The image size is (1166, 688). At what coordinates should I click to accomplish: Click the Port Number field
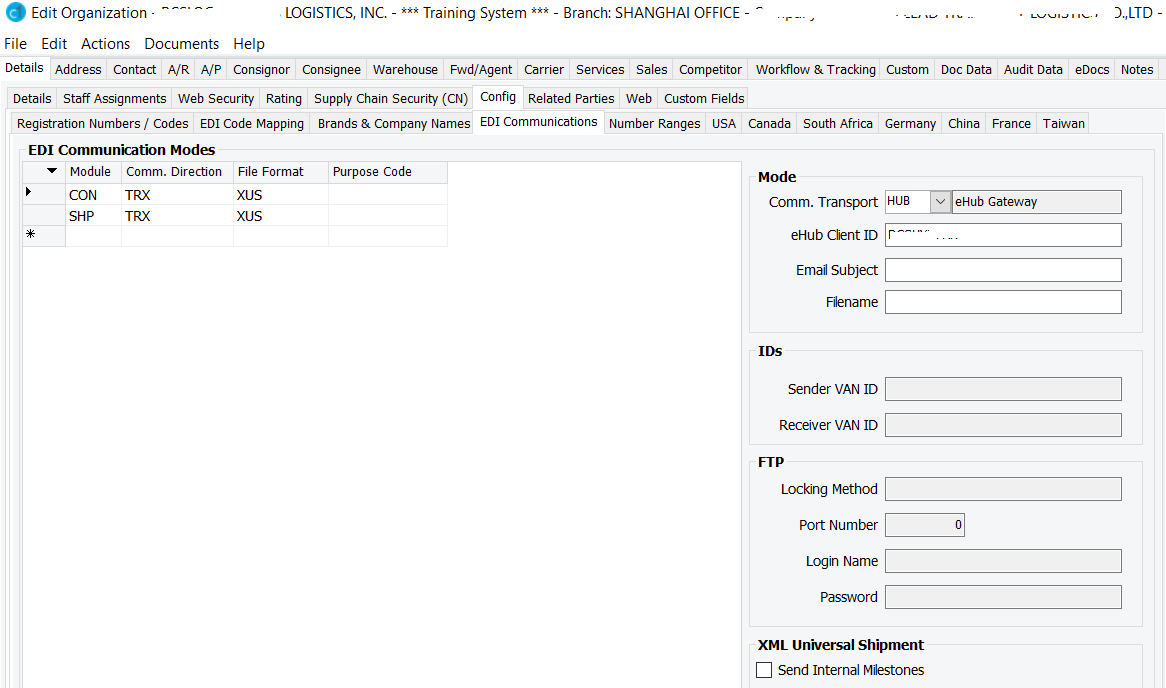(x=925, y=525)
